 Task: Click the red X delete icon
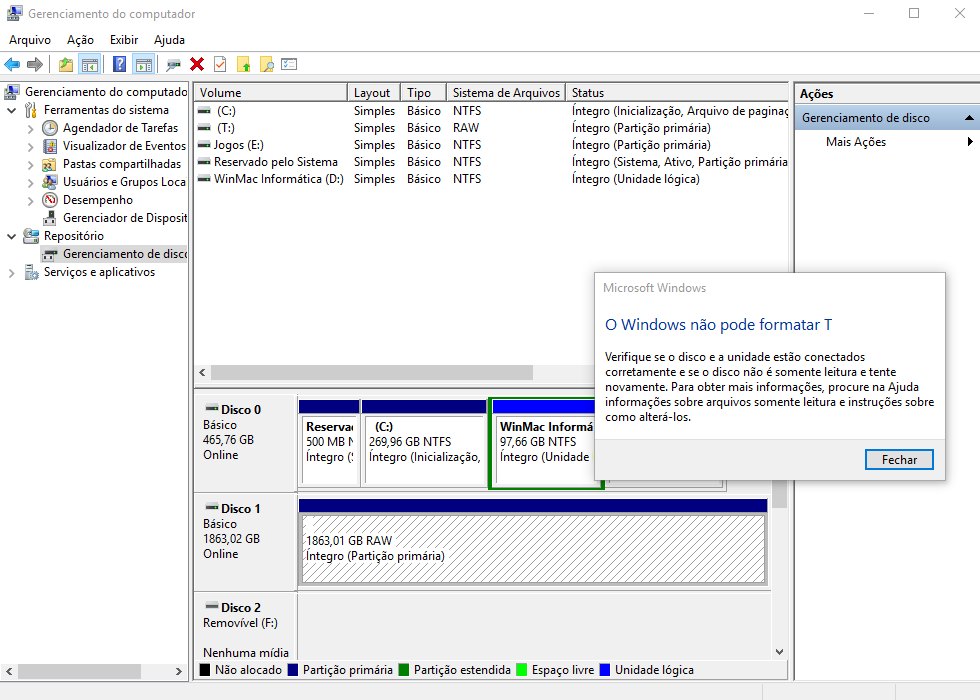point(197,64)
